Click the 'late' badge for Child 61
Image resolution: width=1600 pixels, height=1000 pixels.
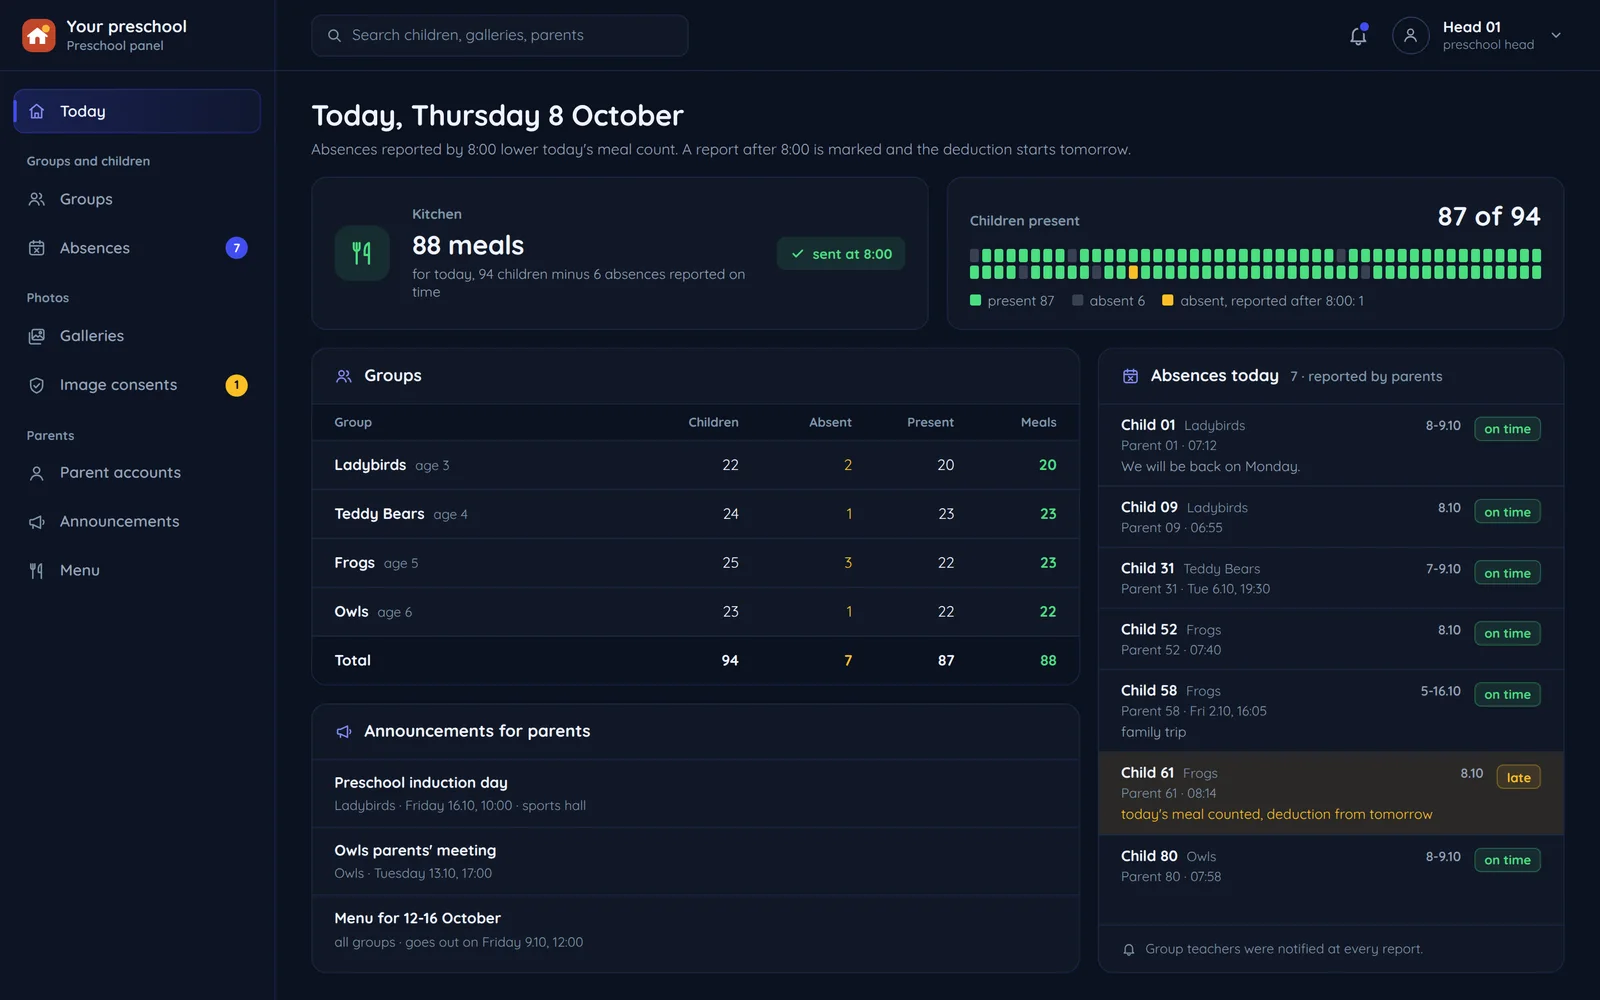(x=1518, y=778)
